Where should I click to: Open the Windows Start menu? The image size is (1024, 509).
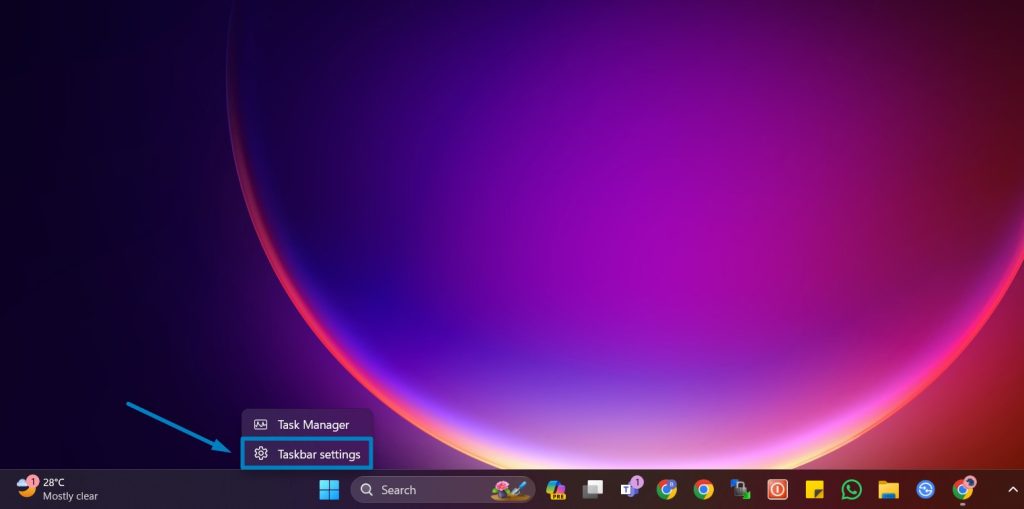coord(329,490)
